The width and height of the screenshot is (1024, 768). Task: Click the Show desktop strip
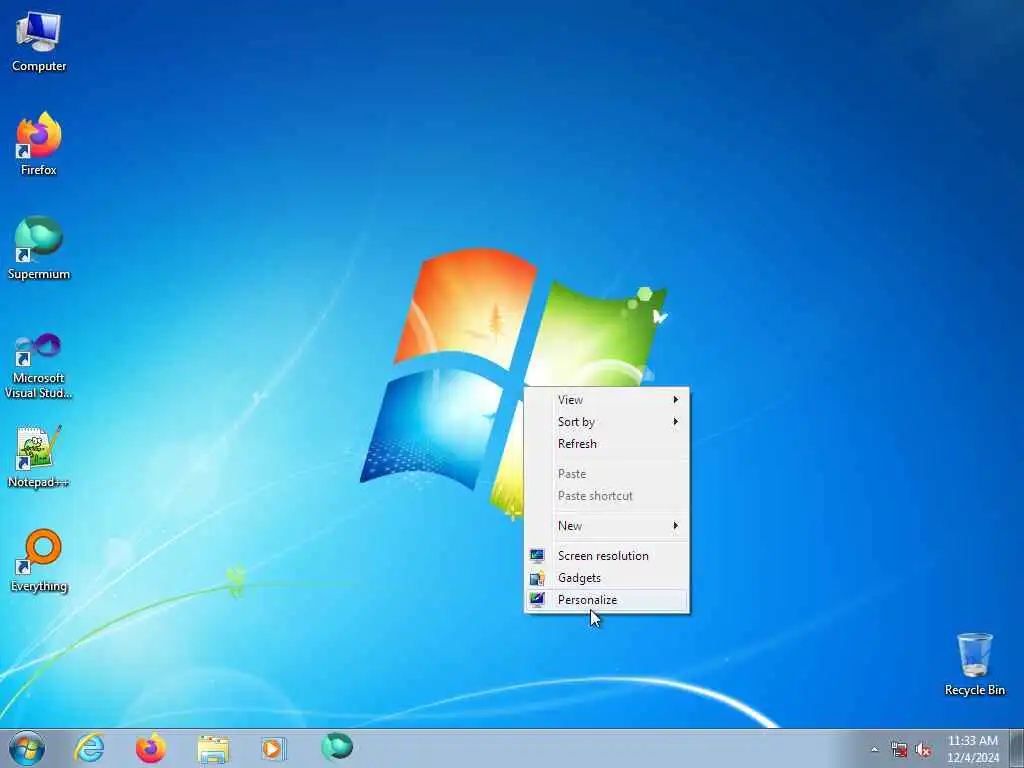1016,748
